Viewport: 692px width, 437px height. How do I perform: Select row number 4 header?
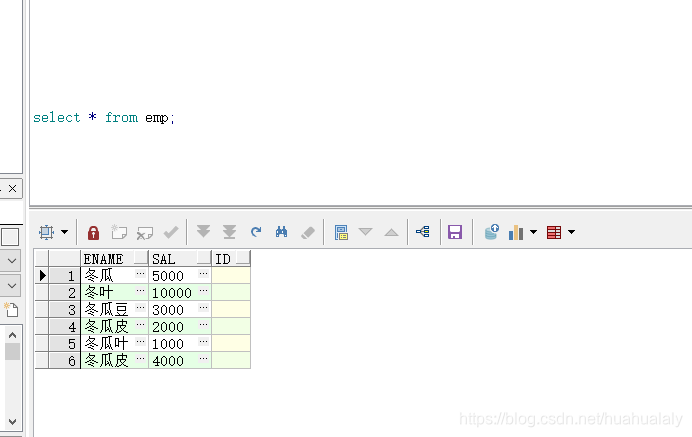tap(64, 326)
